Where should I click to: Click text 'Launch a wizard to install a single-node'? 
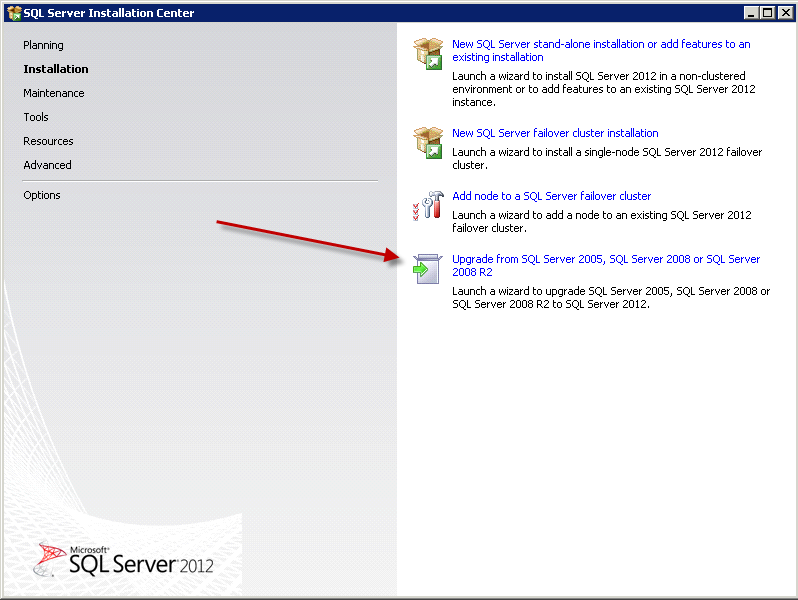547,152
